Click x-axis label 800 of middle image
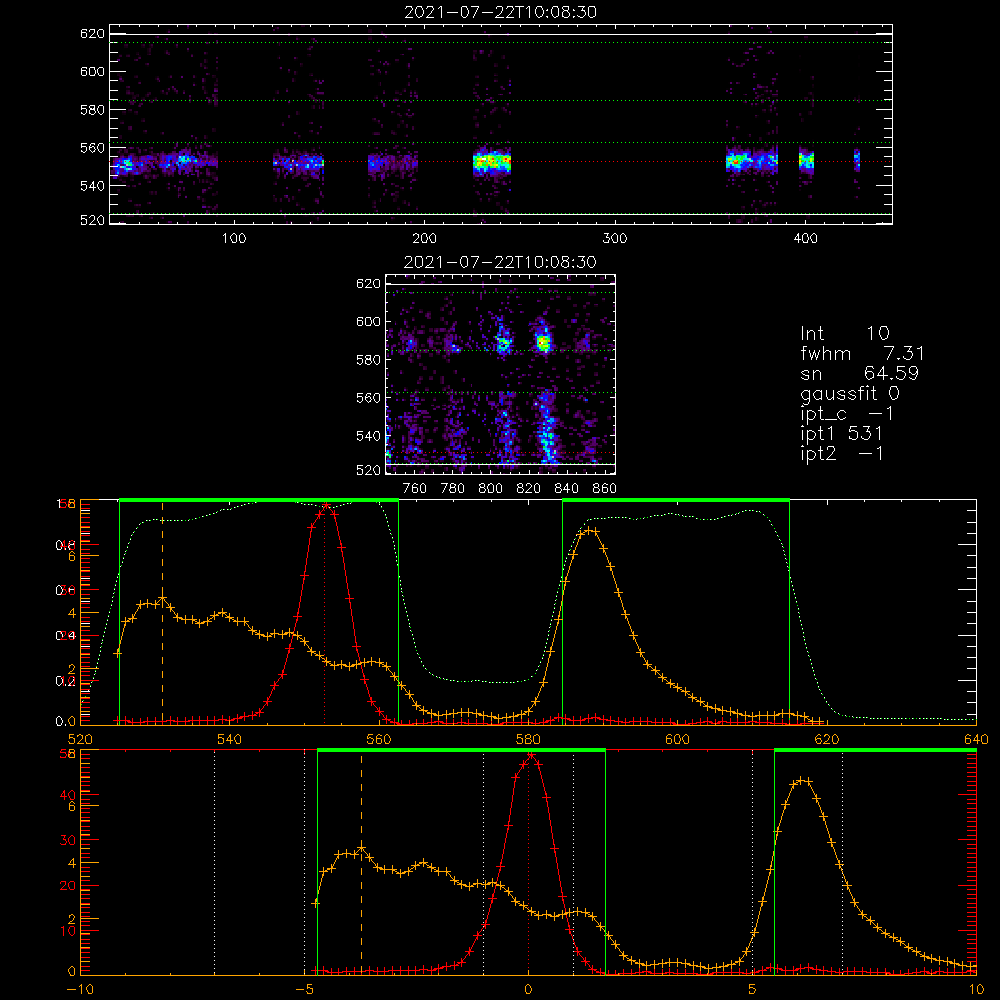Screen dimensions: 1000x1000 click(490, 489)
